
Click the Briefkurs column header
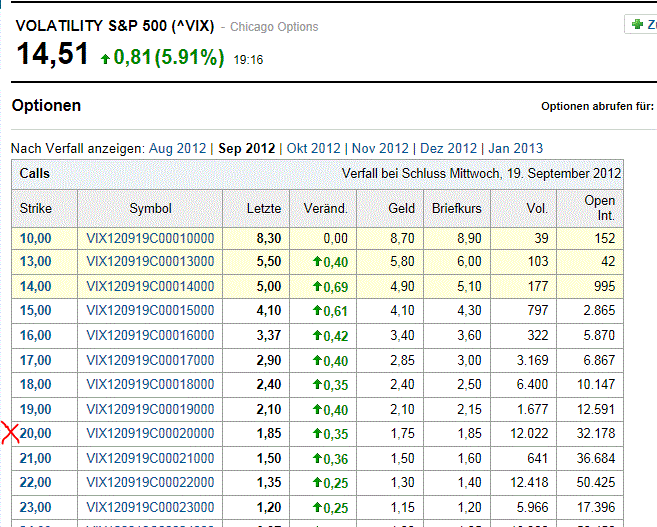point(457,208)
